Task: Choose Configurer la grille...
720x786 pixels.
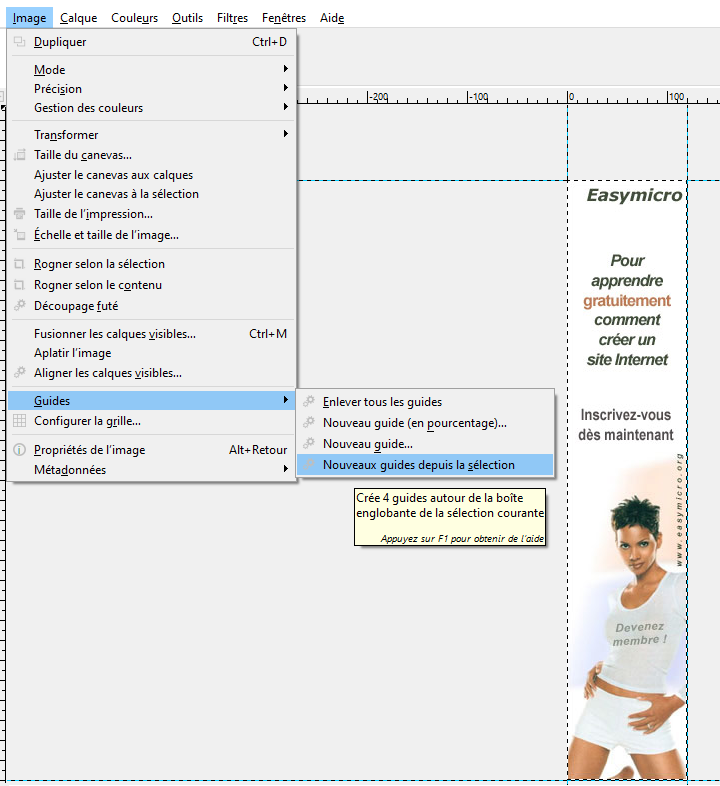Action: (152, 421)
